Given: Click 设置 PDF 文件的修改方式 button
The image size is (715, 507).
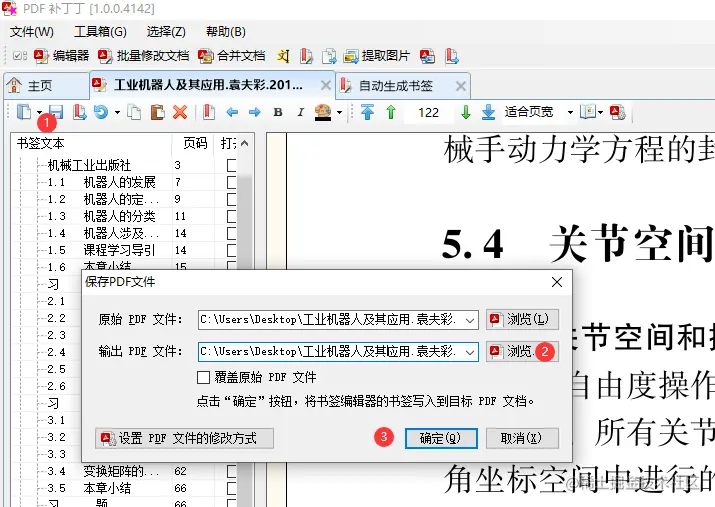Looking at the screenshot, I should pyautogui.click(x=184, y=438).
